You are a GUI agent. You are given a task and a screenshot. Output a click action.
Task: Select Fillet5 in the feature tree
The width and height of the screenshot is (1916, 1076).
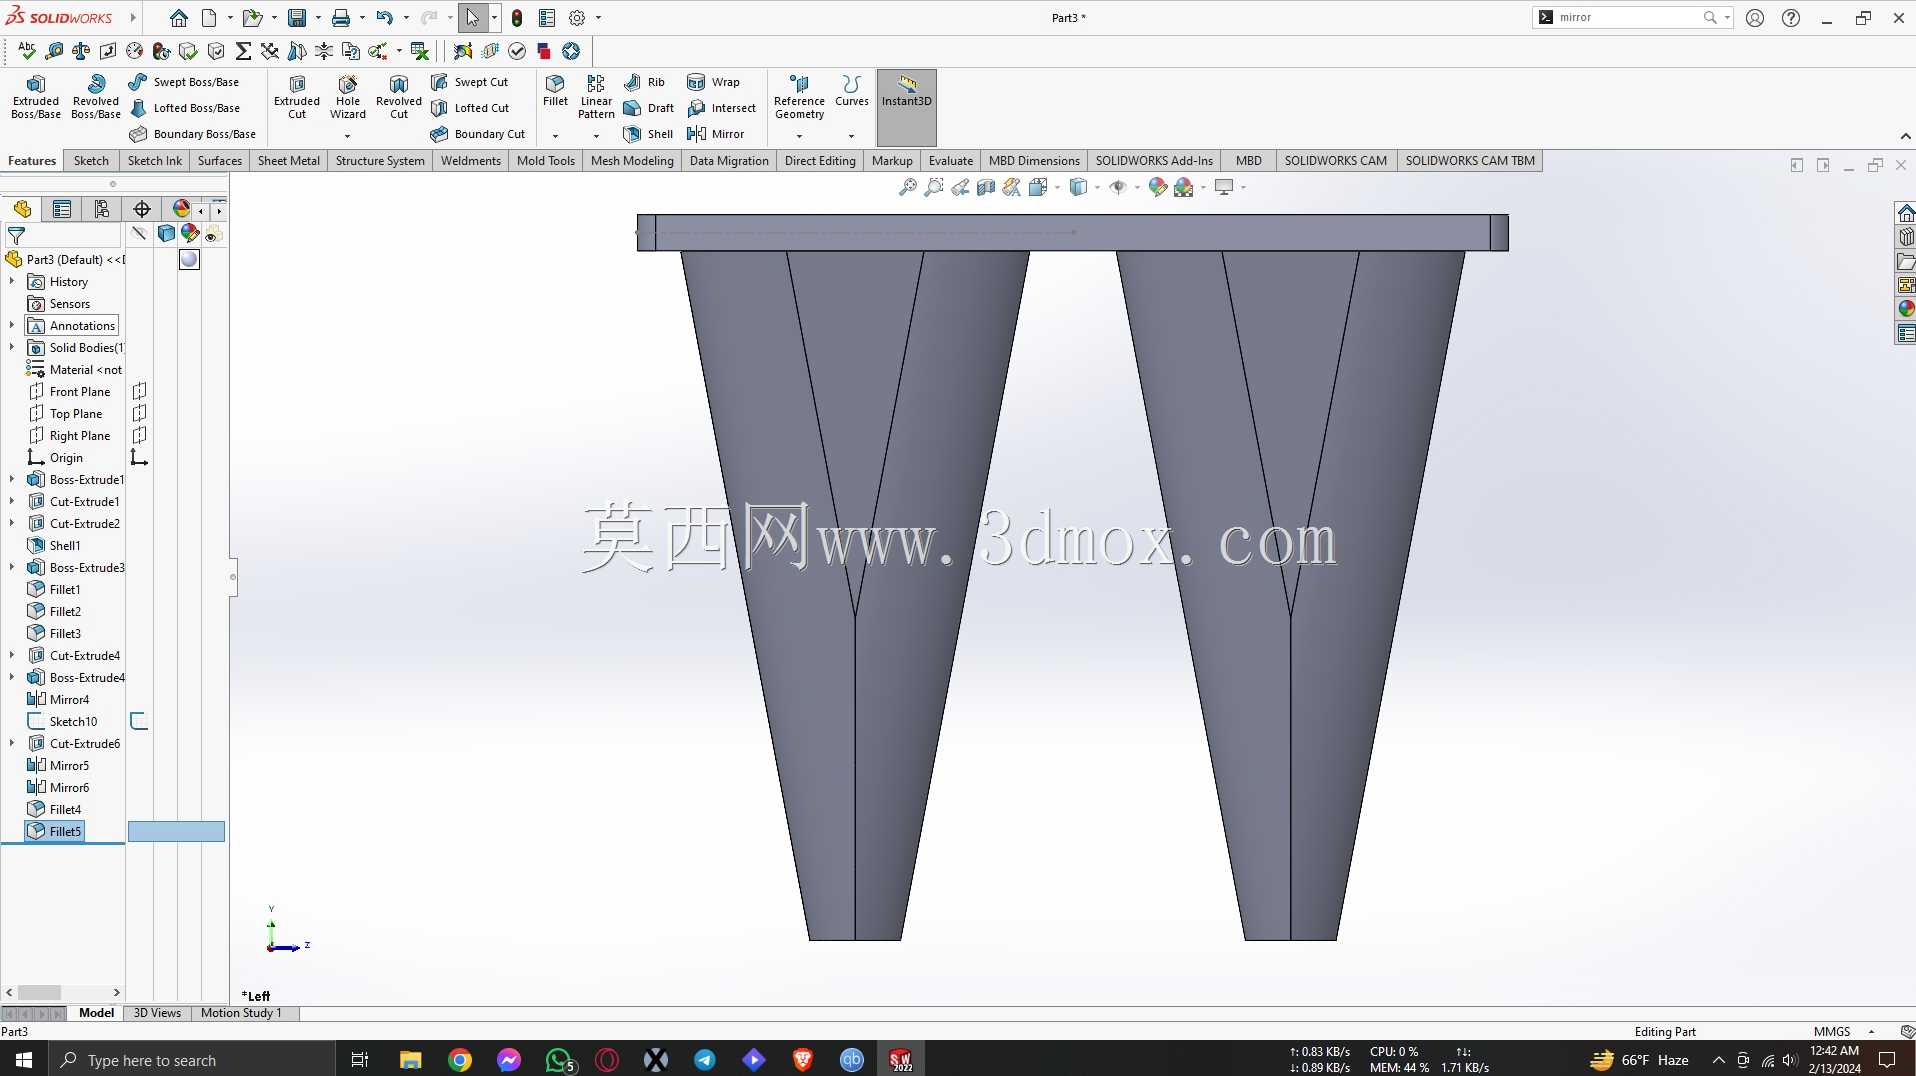[55, 831]
